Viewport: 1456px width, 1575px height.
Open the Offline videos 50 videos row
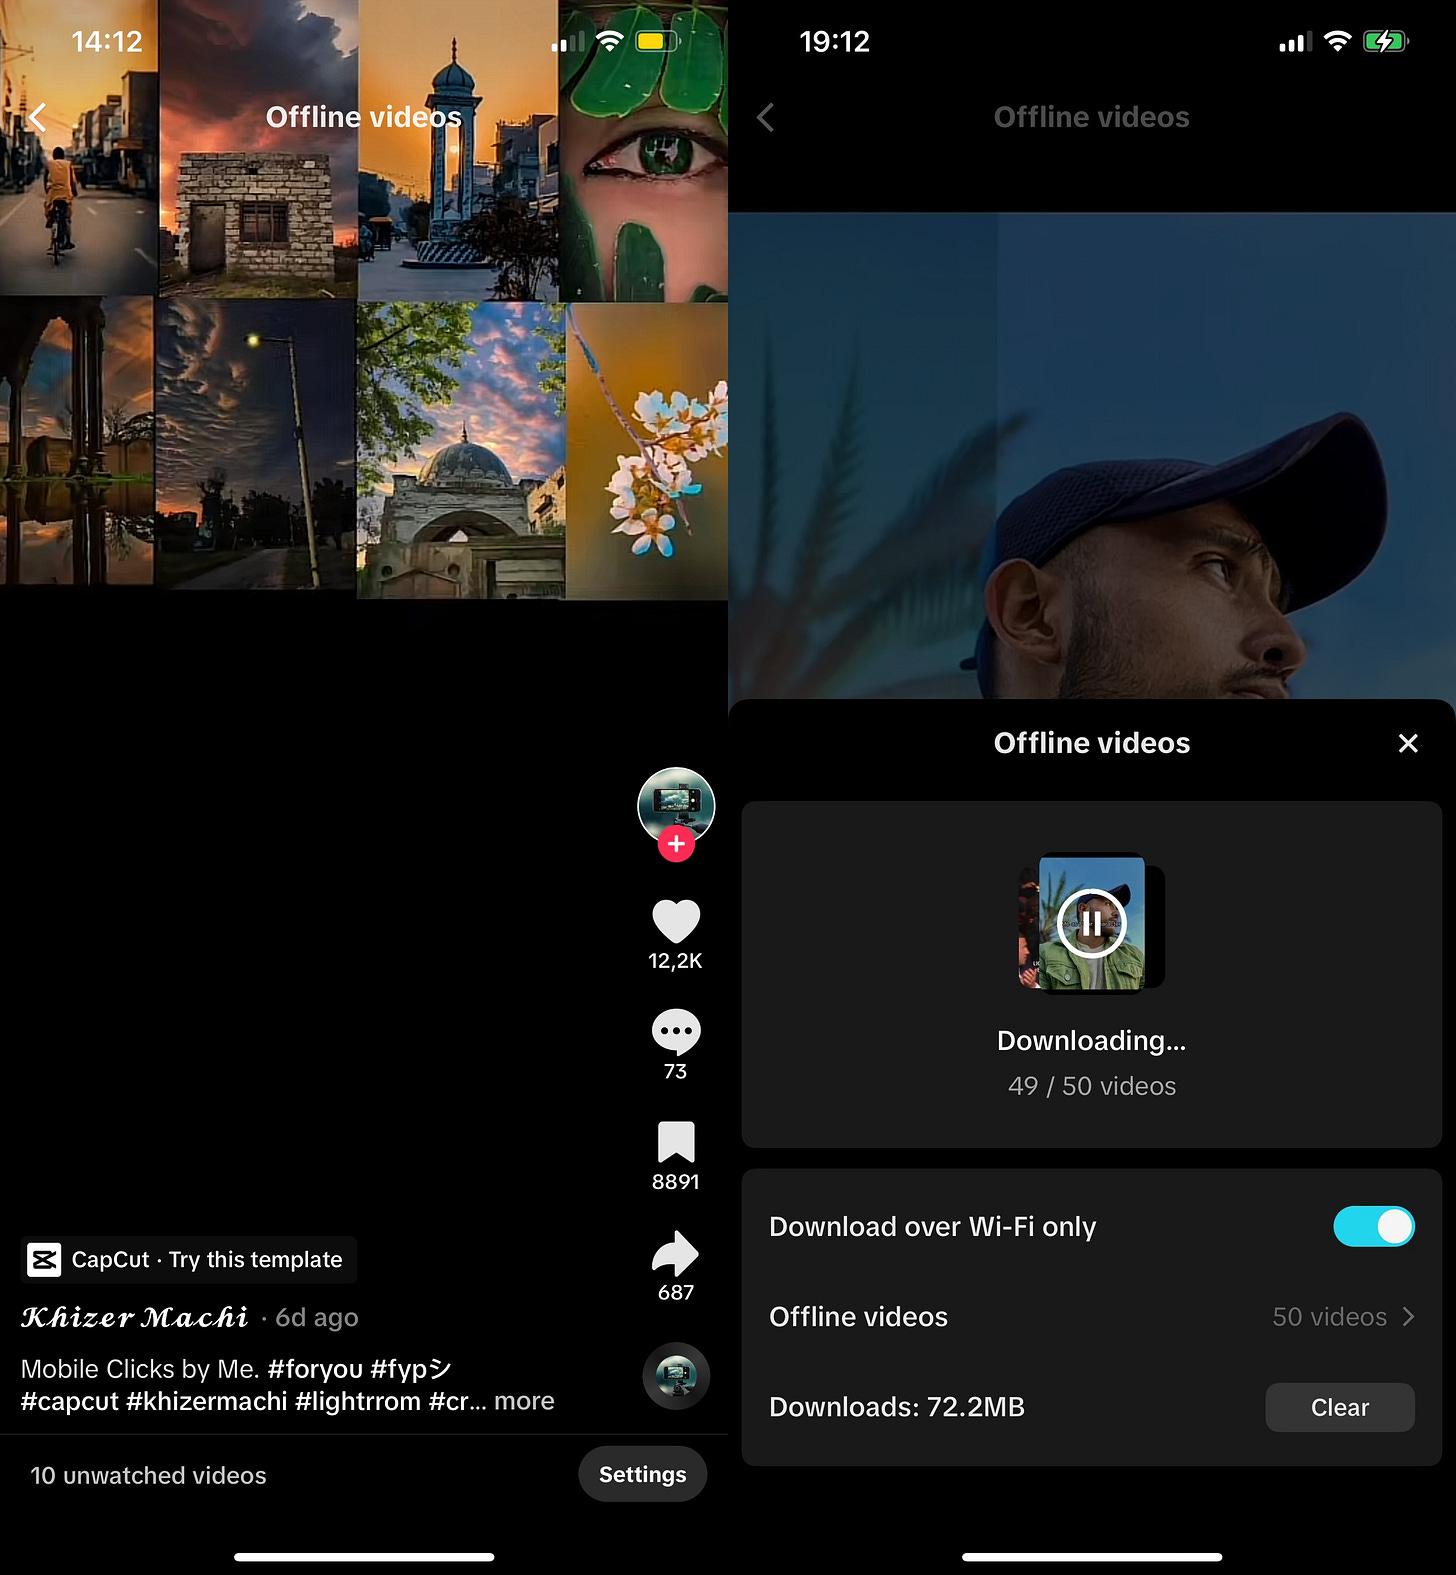click(x=1092, y=1317)
